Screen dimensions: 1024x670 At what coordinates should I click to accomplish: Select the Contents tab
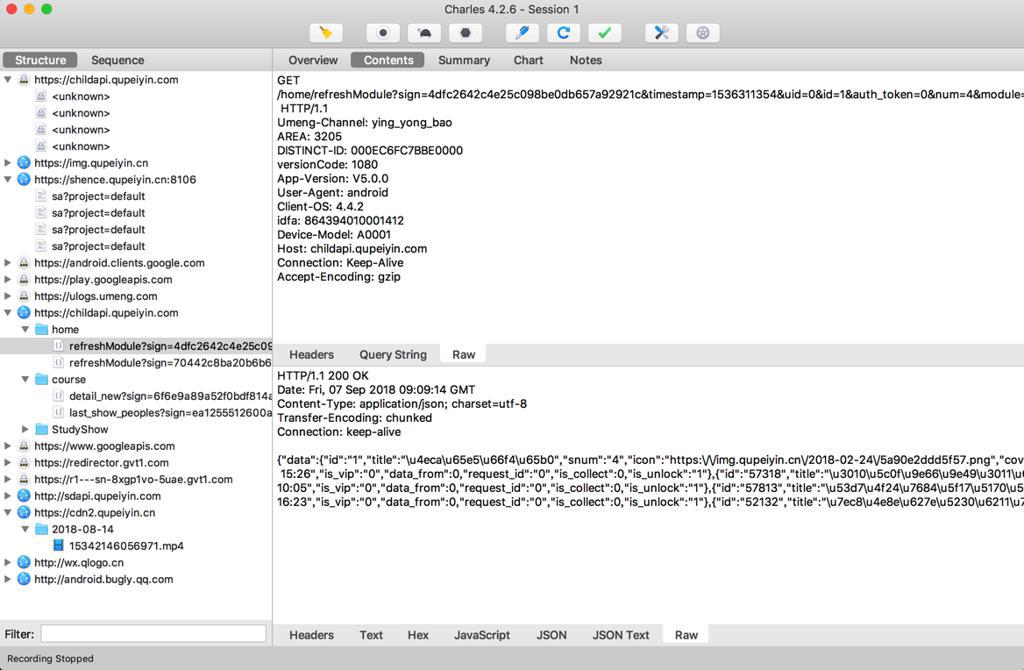[388, 60]
